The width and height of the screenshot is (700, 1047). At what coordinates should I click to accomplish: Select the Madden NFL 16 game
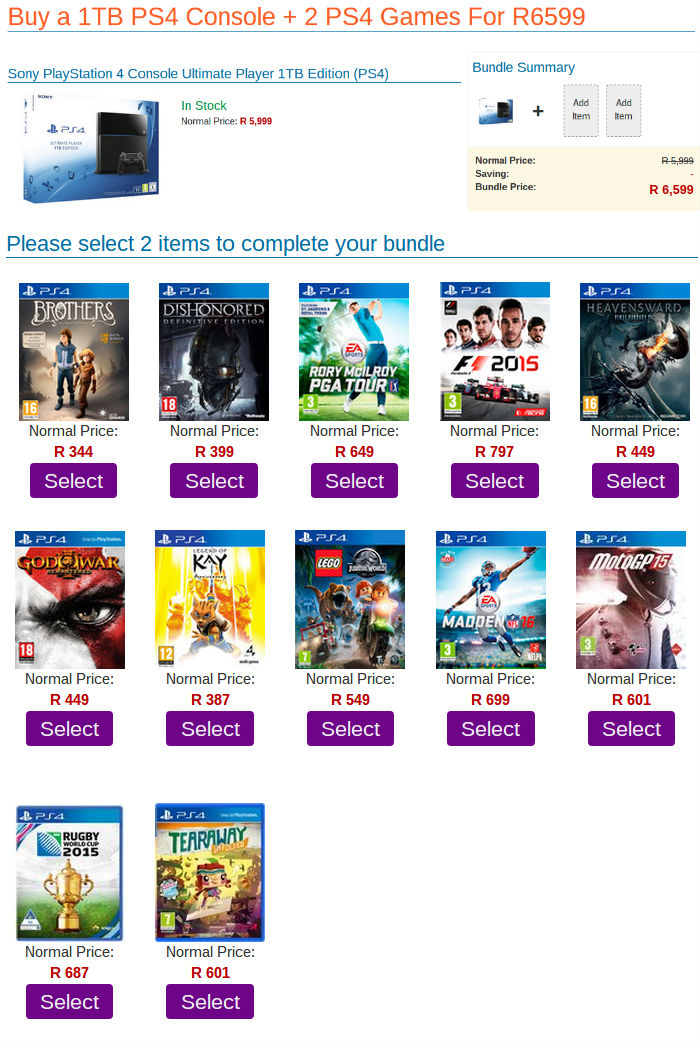490,728
